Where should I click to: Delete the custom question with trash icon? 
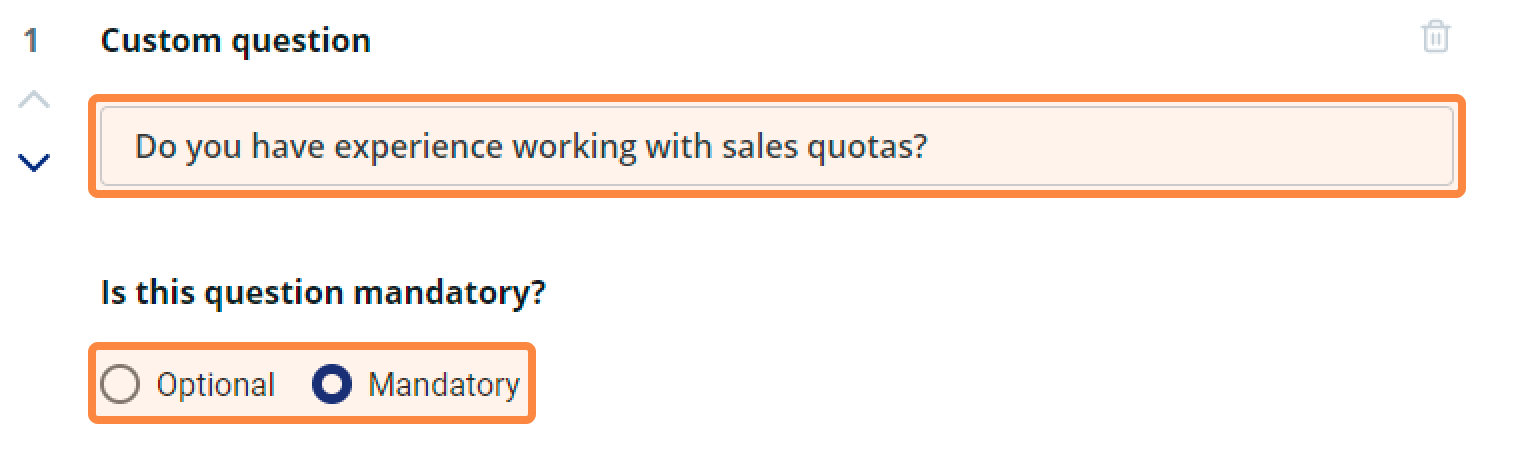pyautogui.click(x=1435, y=37)
